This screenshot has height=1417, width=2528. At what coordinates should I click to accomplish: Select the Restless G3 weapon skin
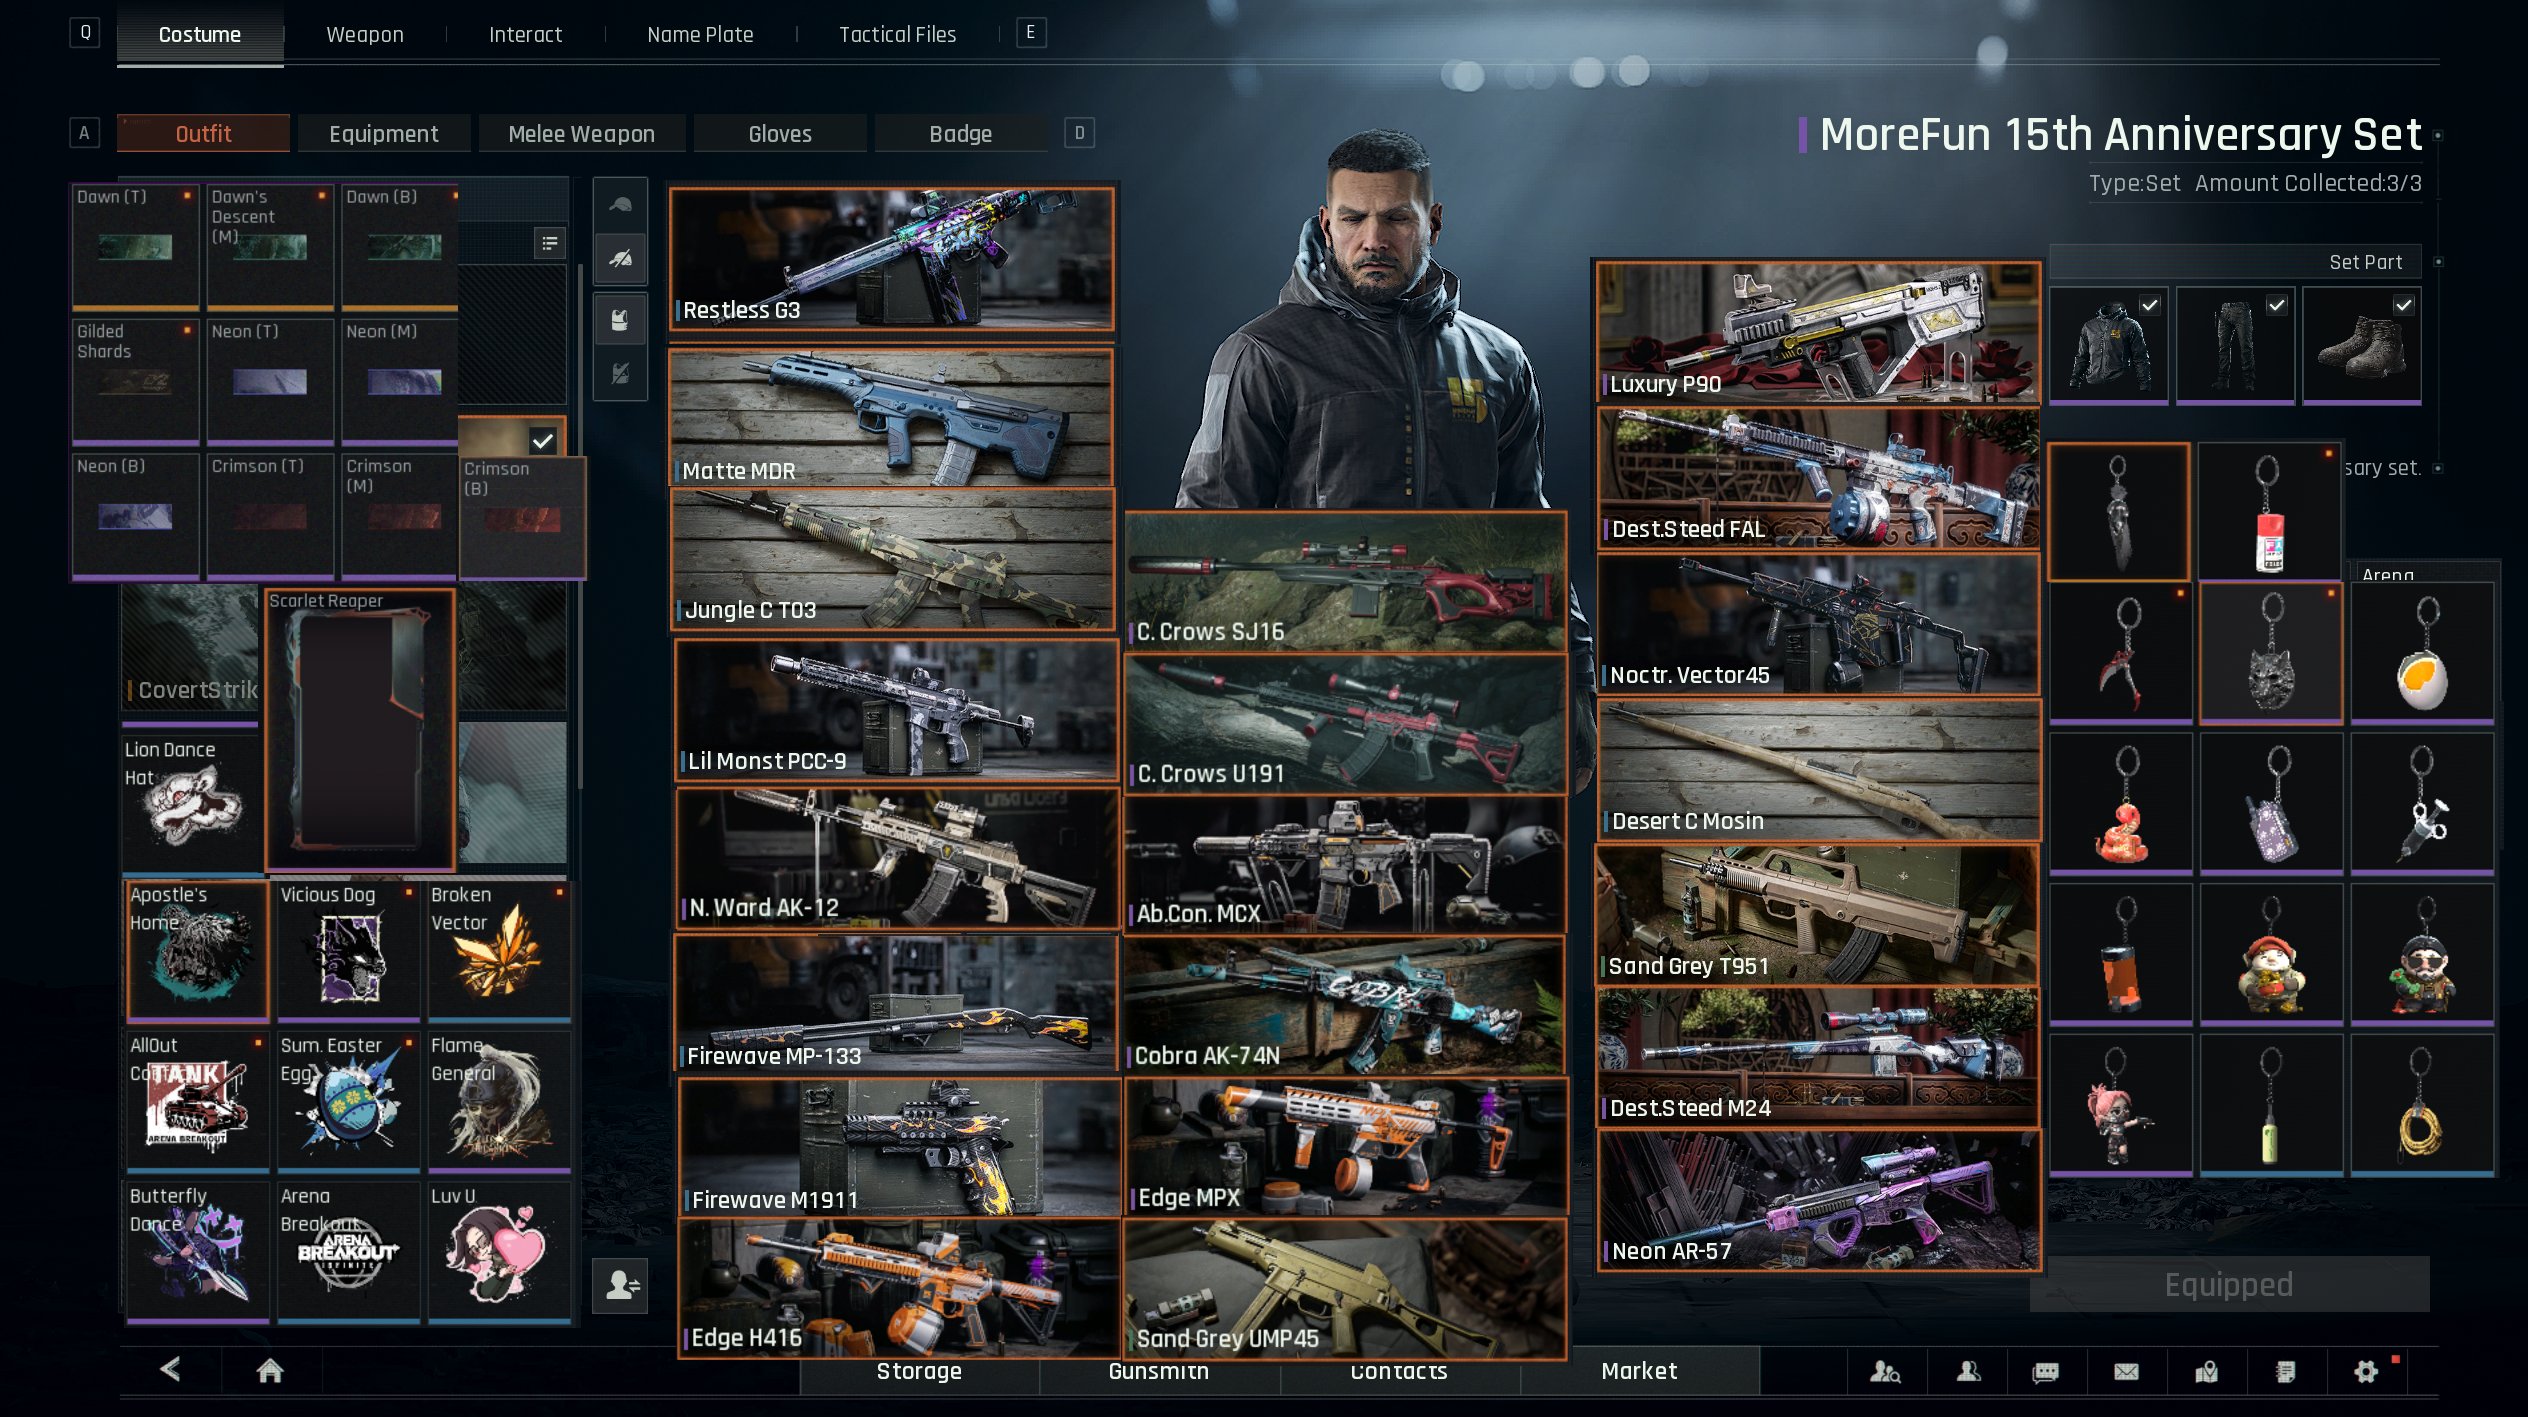click(x=892, y=258)
